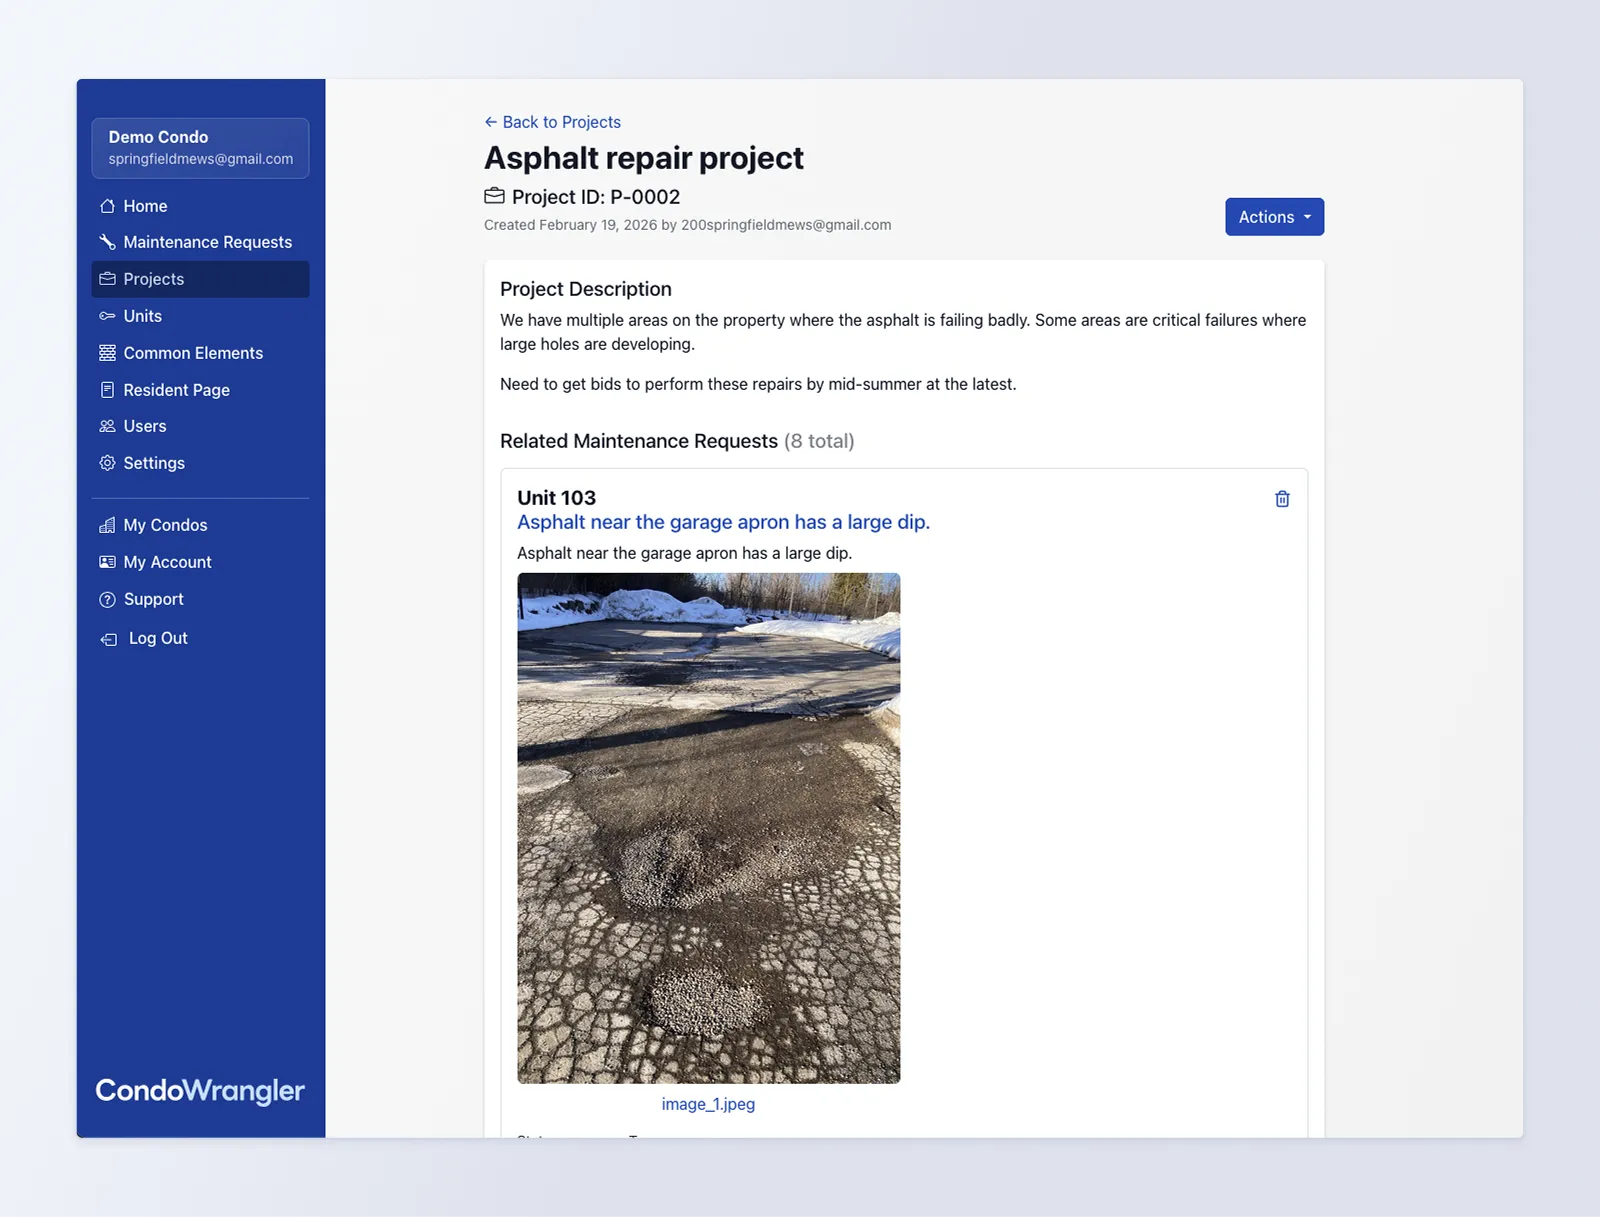The width and height of the screenshot is (1600, 1217).
Task: Click the 'Created February 19, 2026' line
Action: [x=687, y=225]
